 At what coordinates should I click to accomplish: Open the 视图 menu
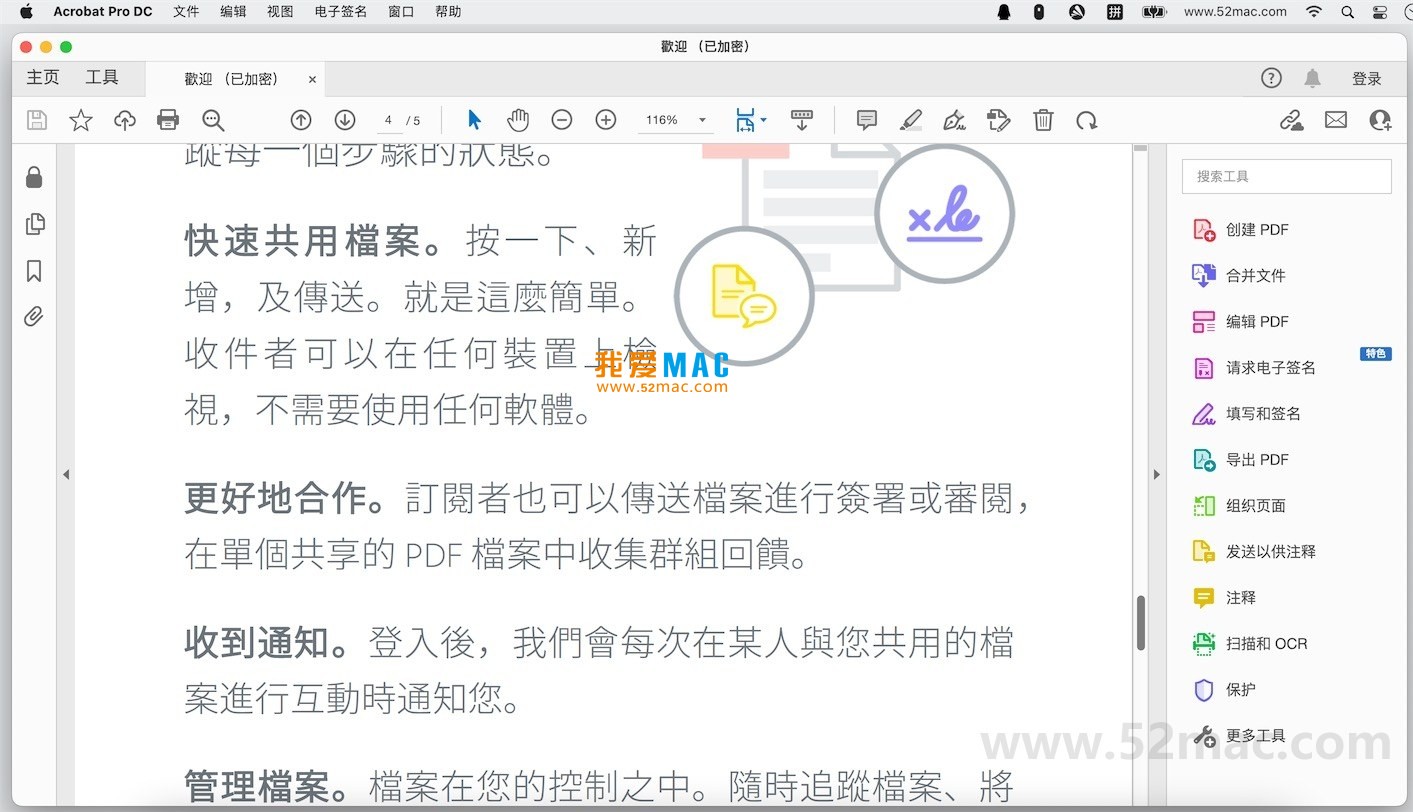tap(280, 12)
